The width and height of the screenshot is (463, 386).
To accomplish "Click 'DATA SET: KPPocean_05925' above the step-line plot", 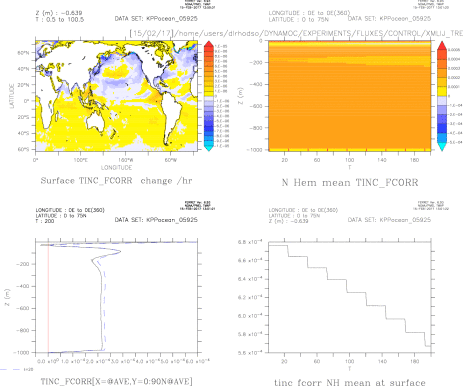I will pos(389,220).
